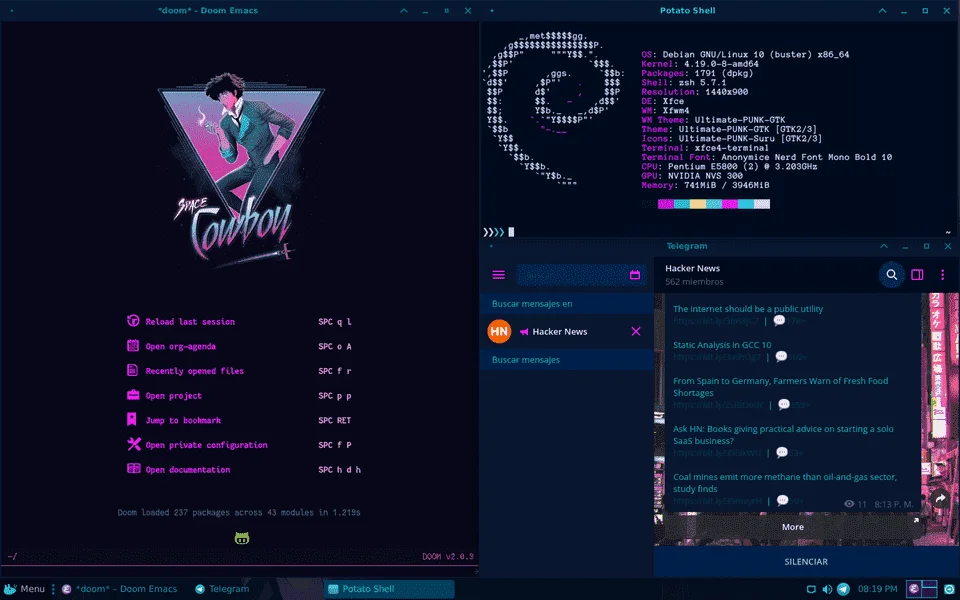Click the 'Open private configuration' link
Viewport: 960px width, 600px height.
(206, 445)
